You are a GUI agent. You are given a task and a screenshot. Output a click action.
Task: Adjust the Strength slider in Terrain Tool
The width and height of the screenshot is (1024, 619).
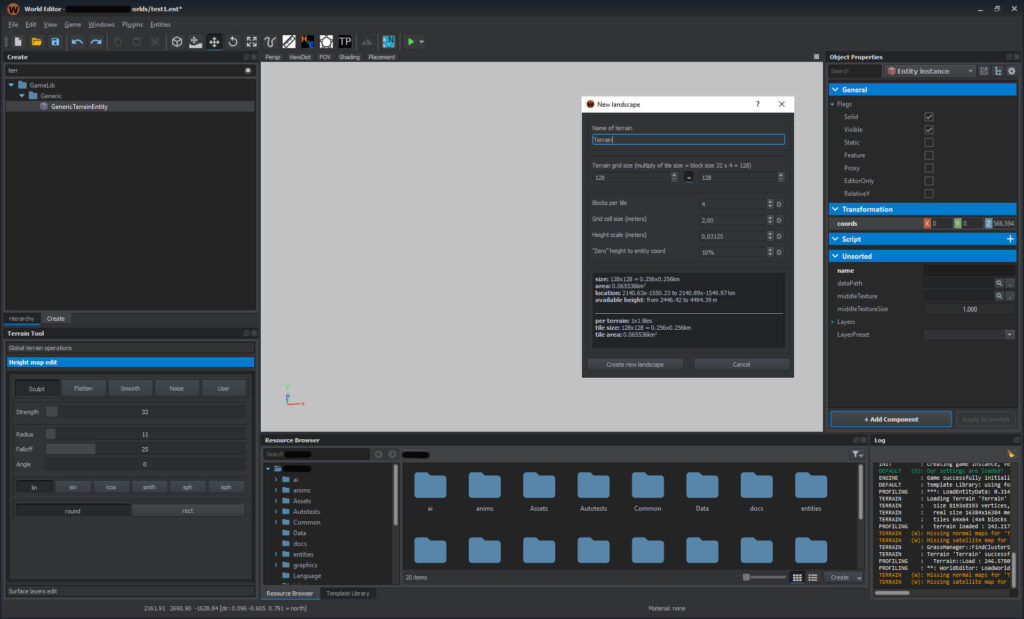coord(144,411)
